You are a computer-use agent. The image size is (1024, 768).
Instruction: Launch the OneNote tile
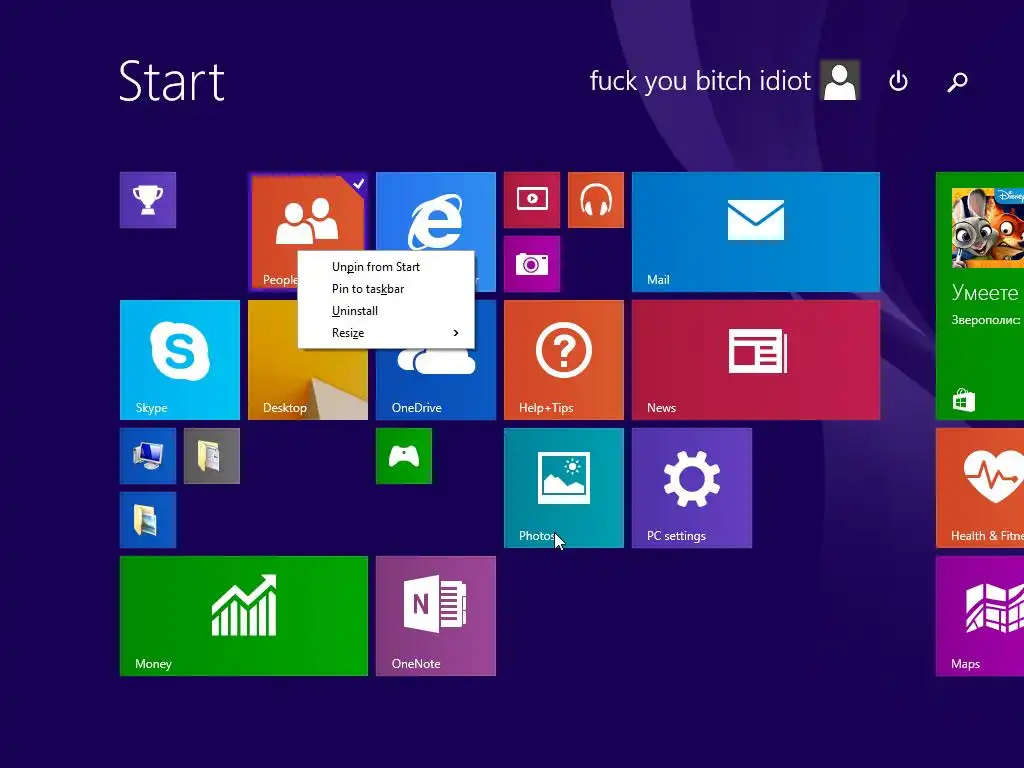point(436,616)
